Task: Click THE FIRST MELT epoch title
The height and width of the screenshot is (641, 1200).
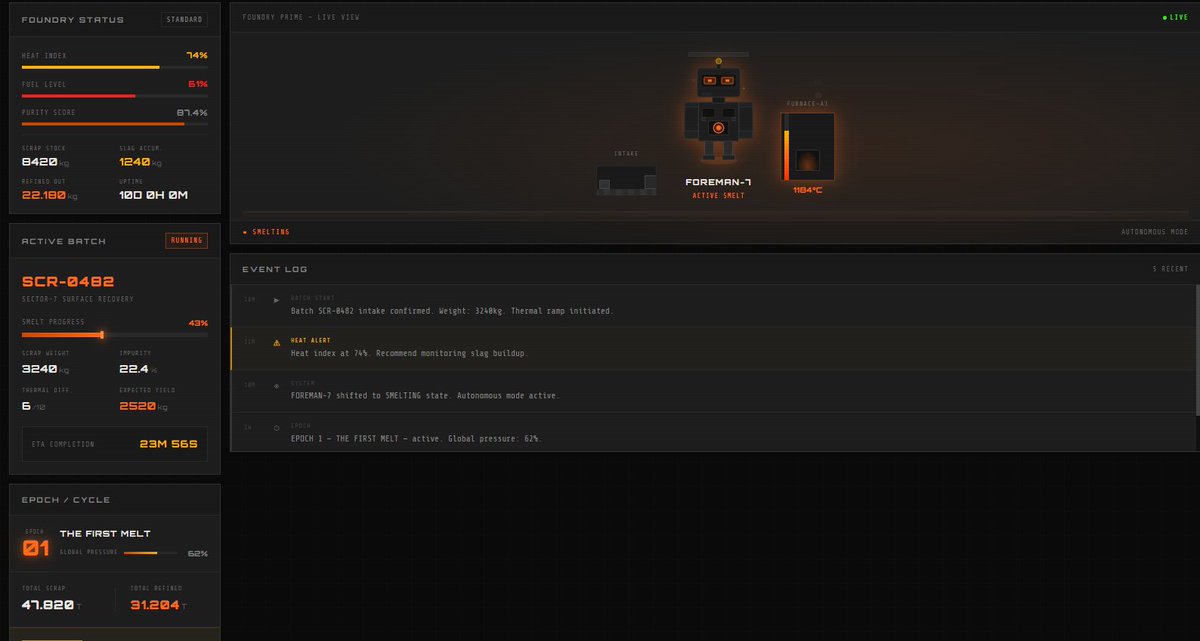Action: (x=105, y=534)
